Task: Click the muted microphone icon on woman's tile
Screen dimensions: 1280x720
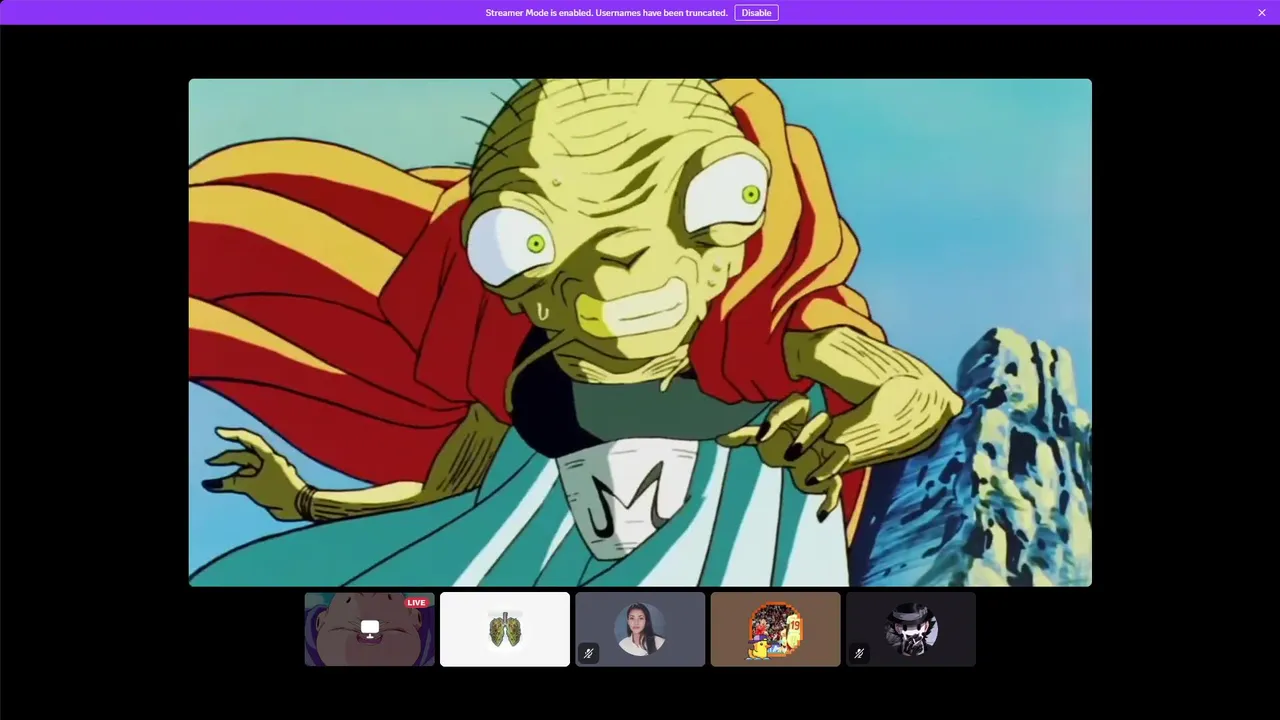Action: [x=588, y=653]
